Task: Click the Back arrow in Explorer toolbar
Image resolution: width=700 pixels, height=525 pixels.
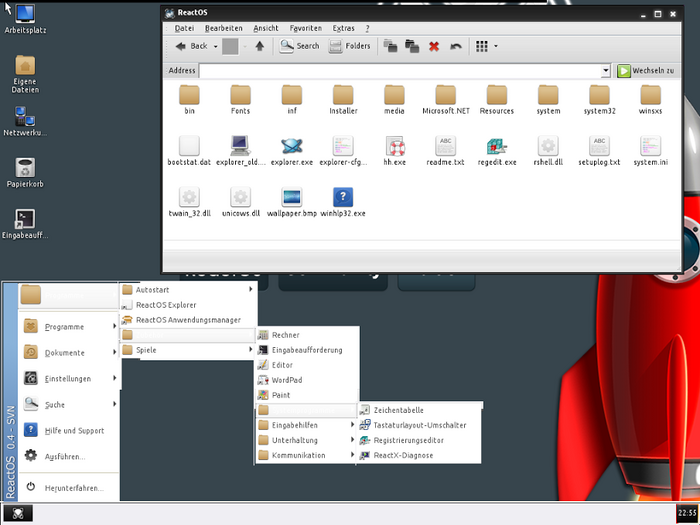Action: click(182, 46)
